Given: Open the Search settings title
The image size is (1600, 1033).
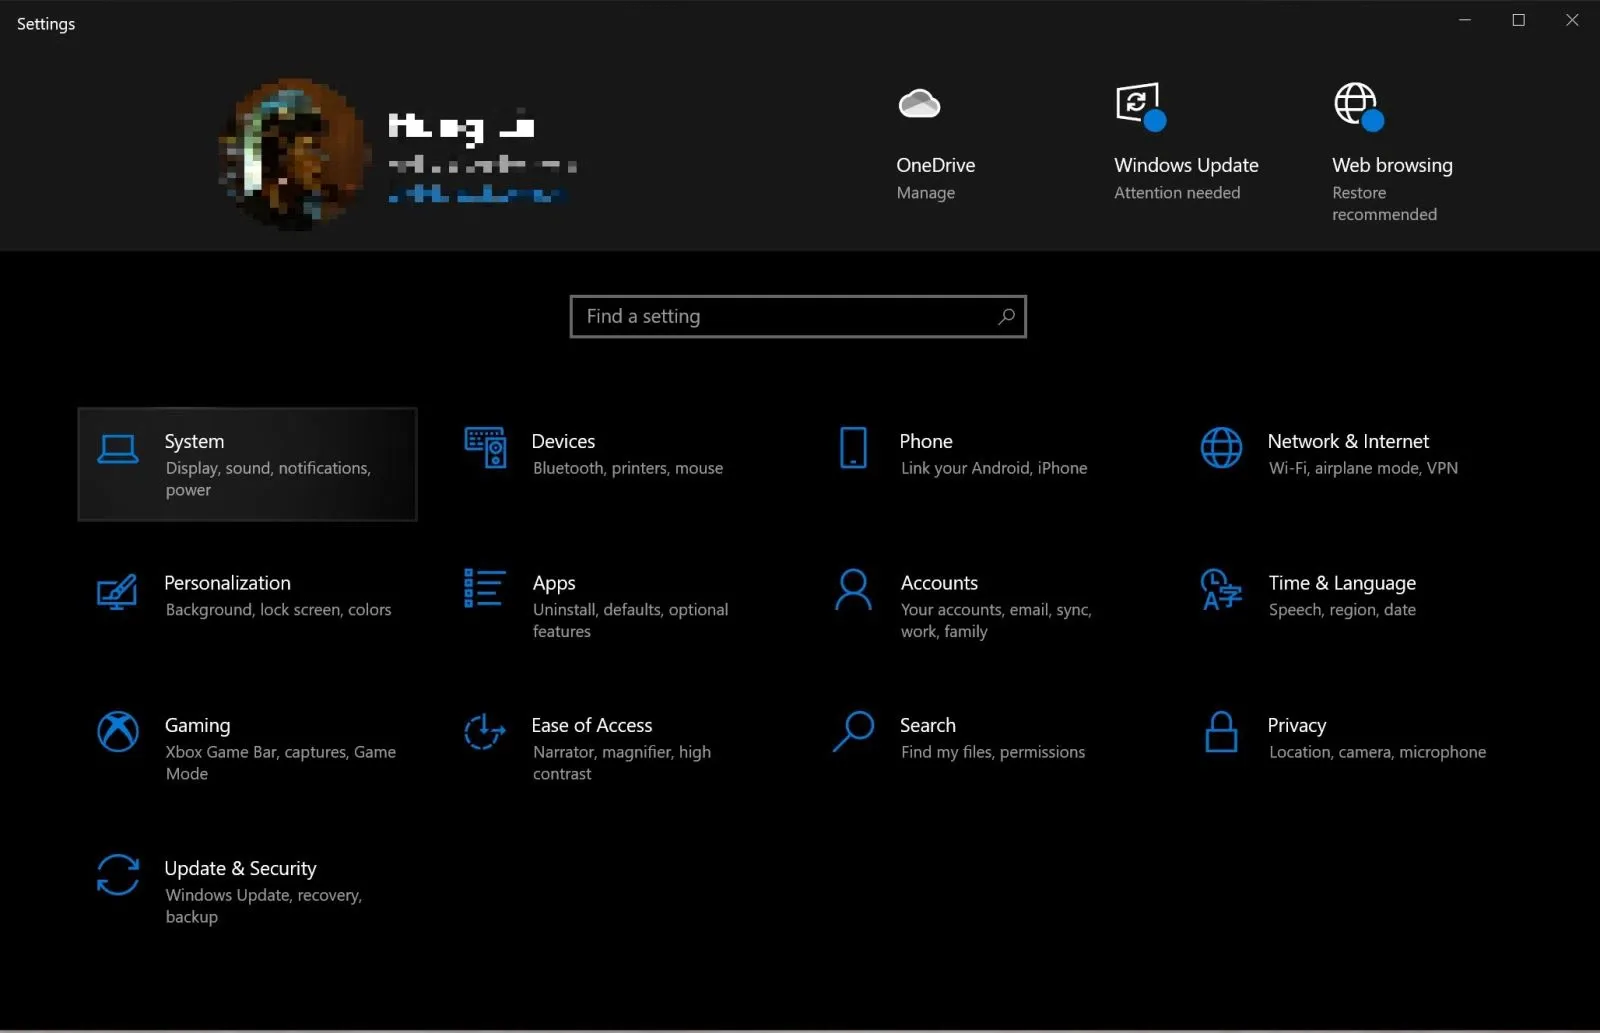Looking at the screenshot, I should [928, 725].
